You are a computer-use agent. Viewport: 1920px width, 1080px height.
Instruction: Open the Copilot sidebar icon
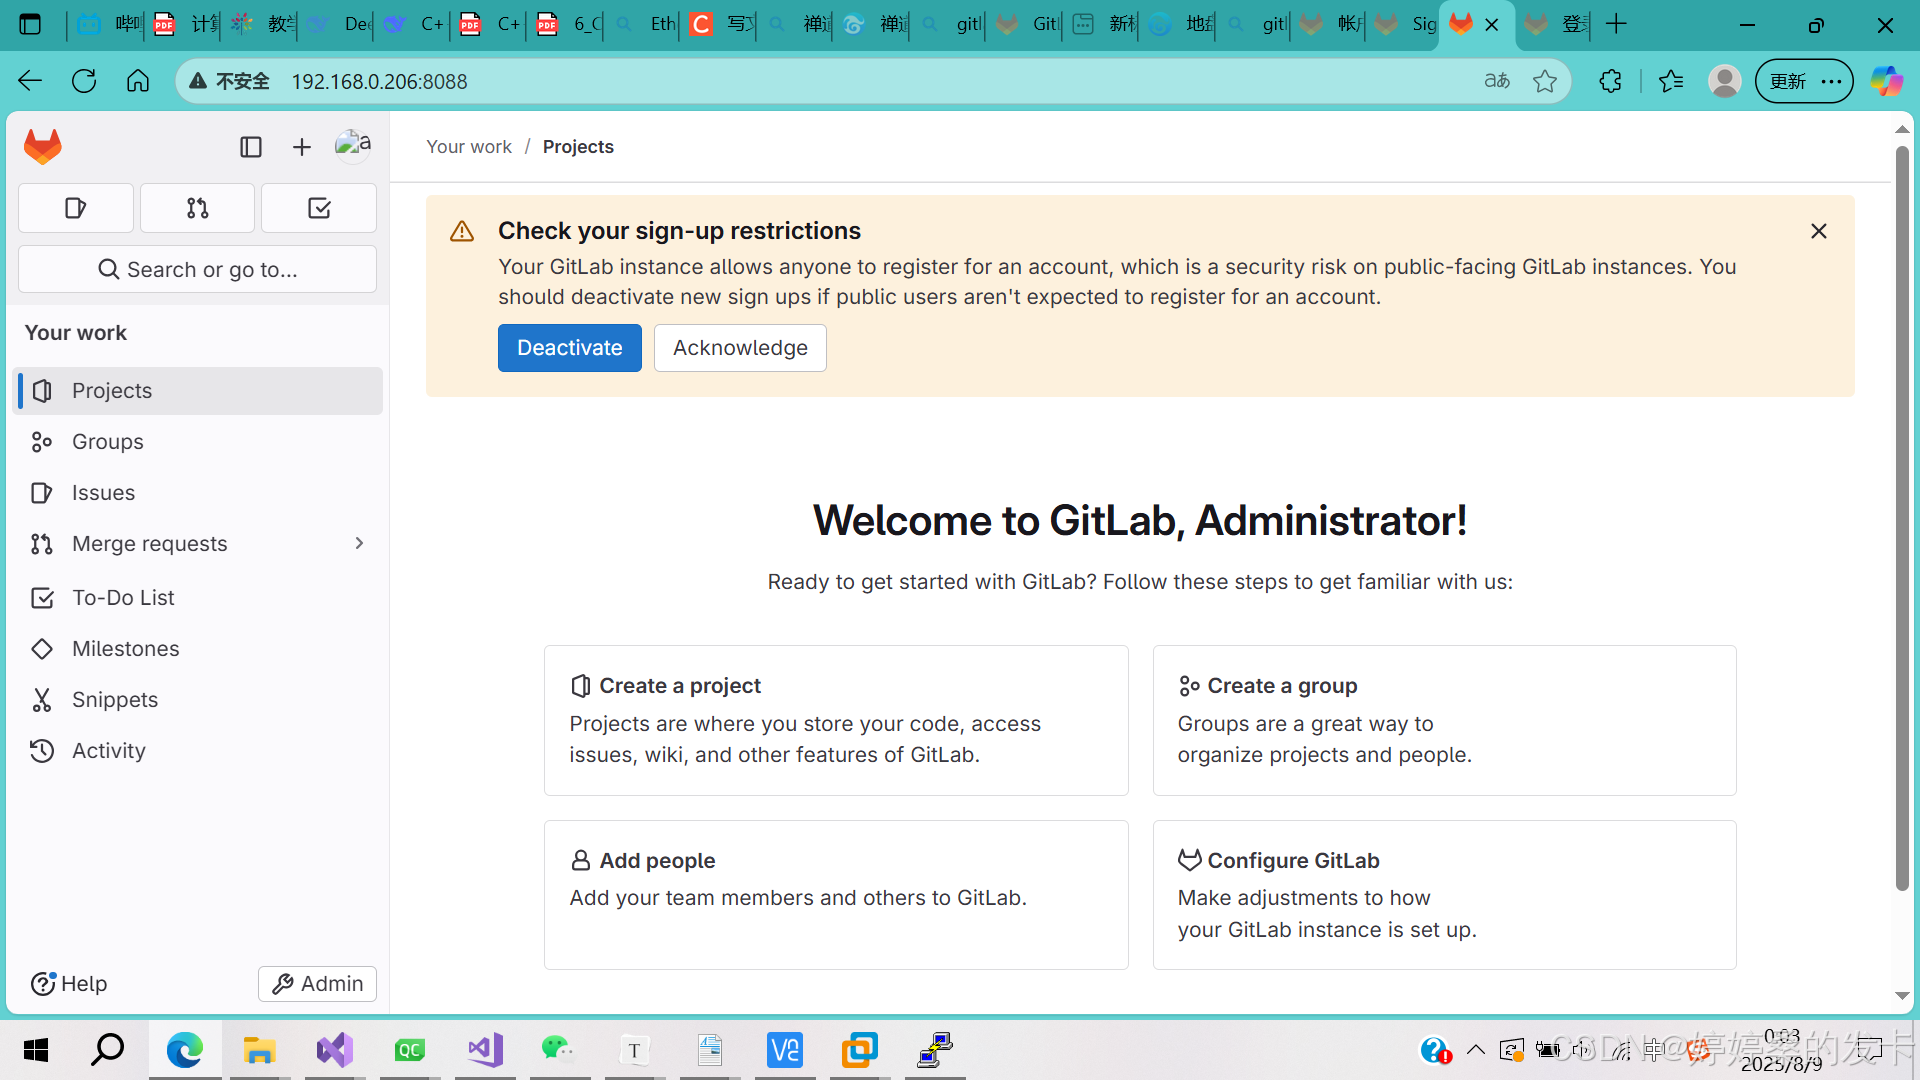[1887, 81]
